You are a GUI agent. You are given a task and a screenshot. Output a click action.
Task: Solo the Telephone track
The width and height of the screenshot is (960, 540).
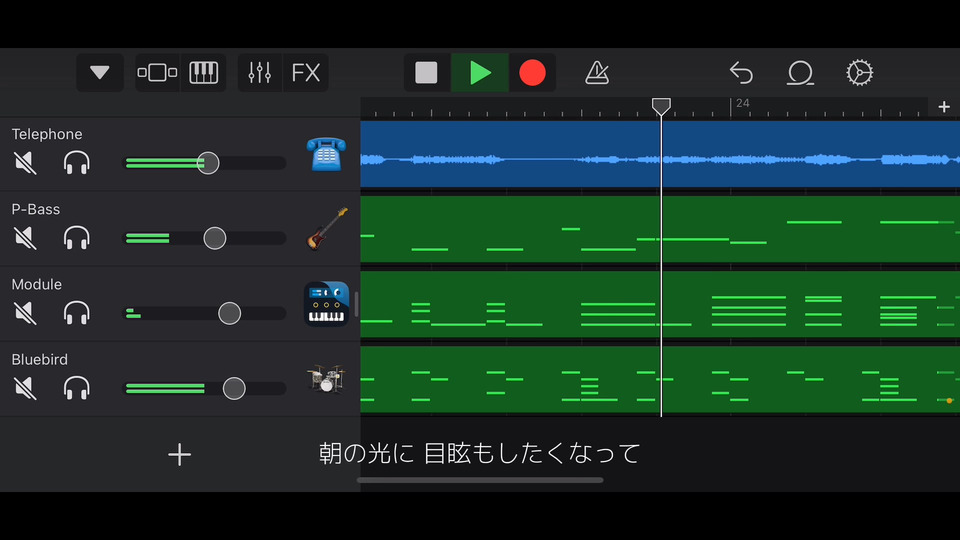coord(77,163)
